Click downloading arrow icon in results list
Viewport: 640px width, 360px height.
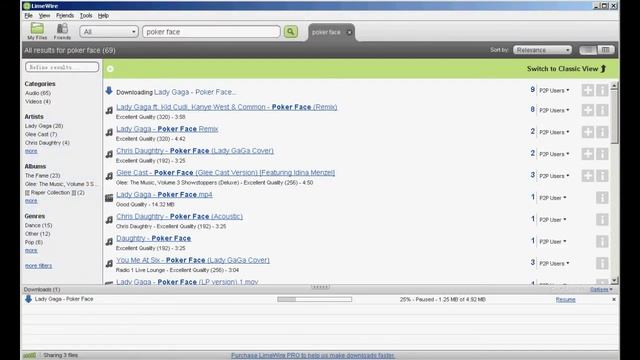coord(109,91)
